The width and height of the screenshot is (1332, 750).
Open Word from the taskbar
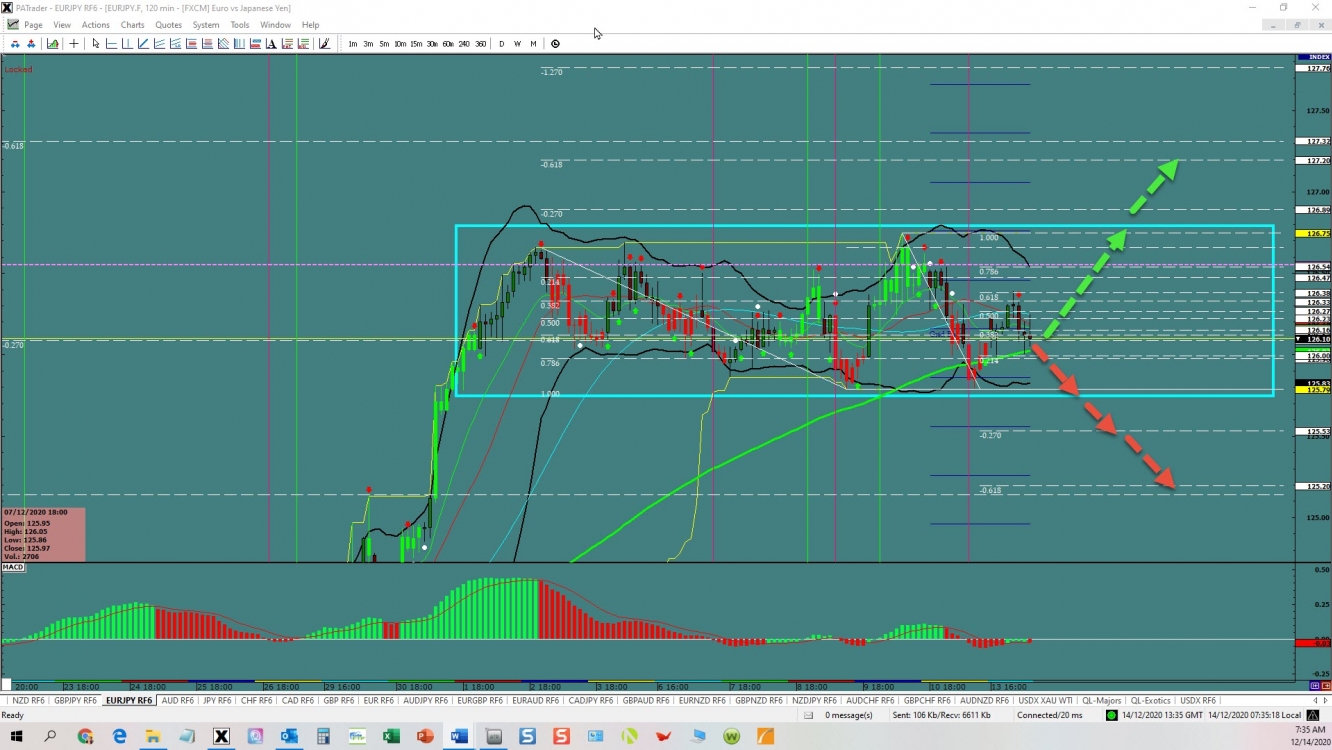459,737
